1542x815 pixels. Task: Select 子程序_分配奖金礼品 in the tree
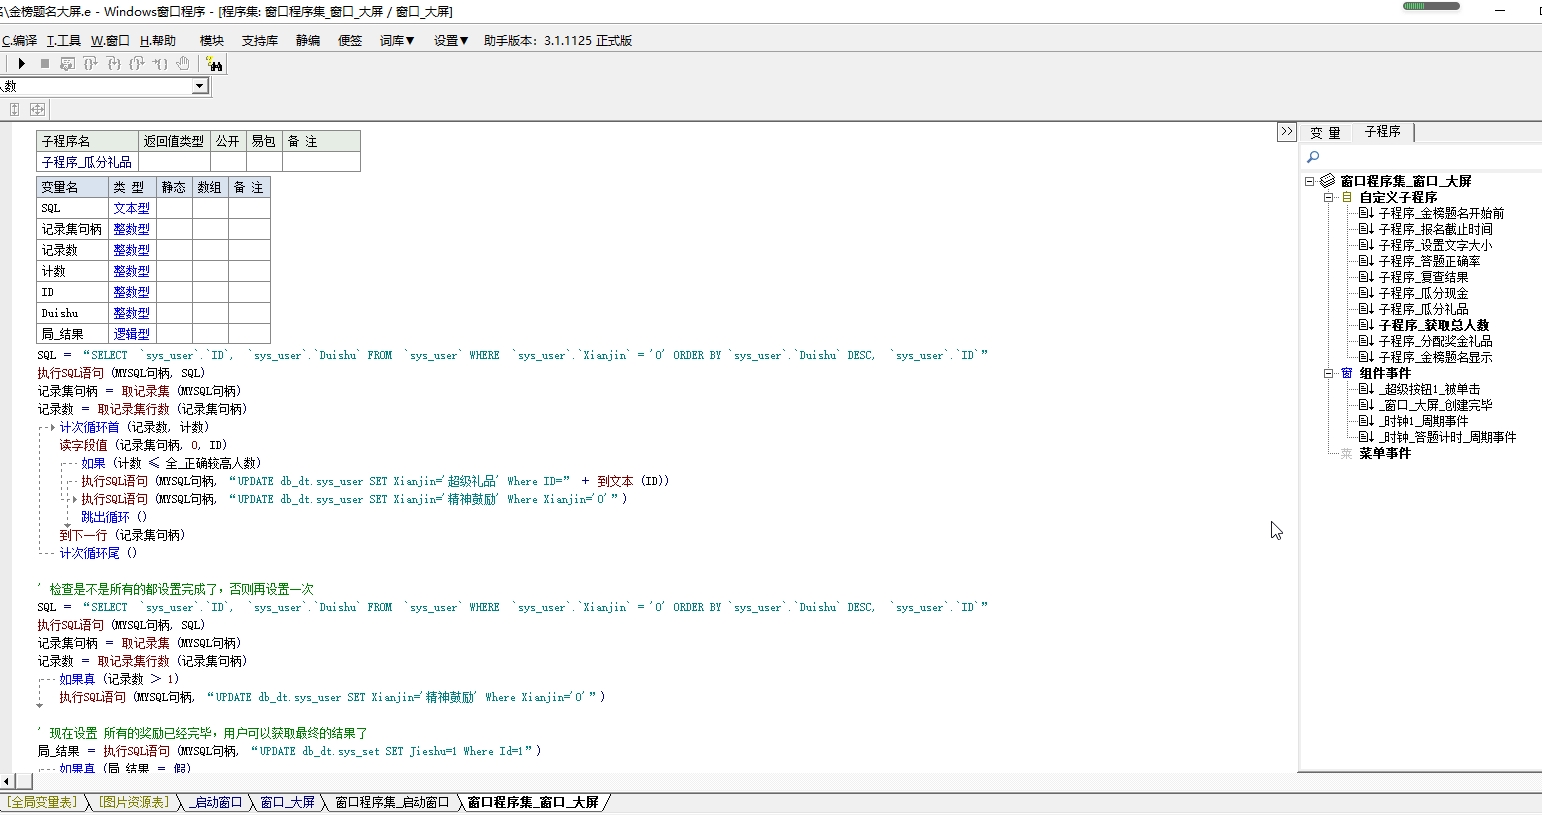click(1435, 341)
